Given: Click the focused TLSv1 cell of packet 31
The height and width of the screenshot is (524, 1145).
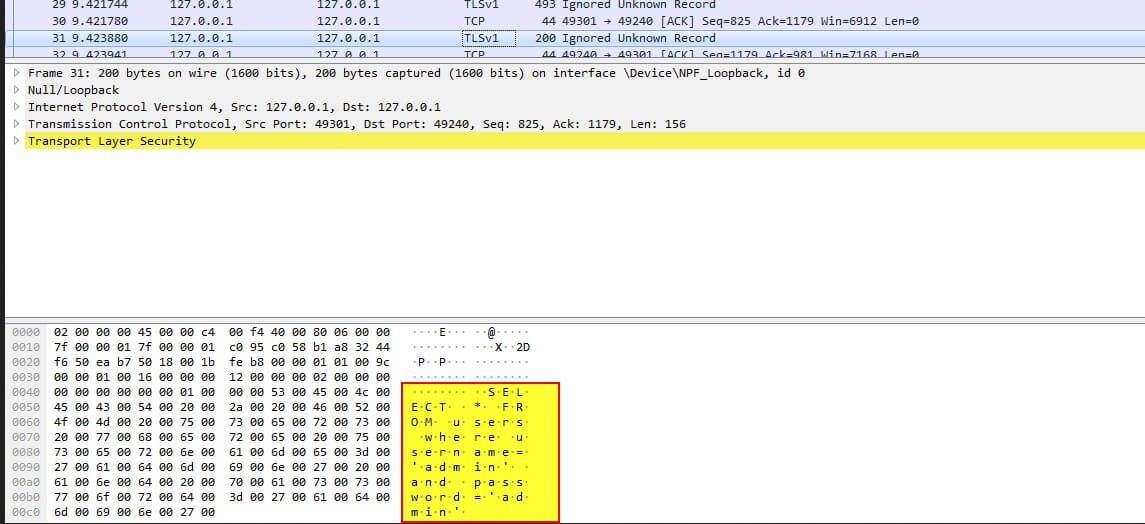Looking at the screenshot, I should (489, 38).
